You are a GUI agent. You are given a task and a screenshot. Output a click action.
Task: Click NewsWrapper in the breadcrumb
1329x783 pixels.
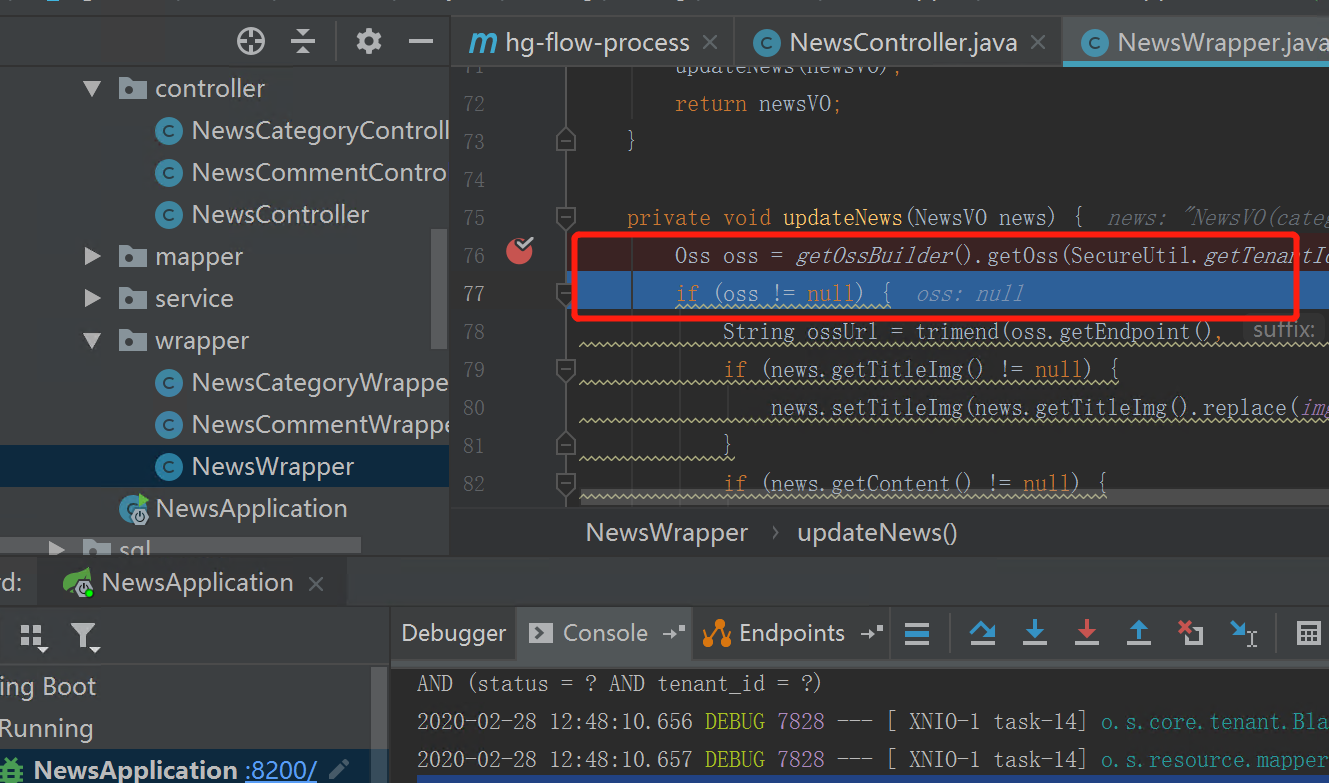pyautogui.click(x=667, y=533)
